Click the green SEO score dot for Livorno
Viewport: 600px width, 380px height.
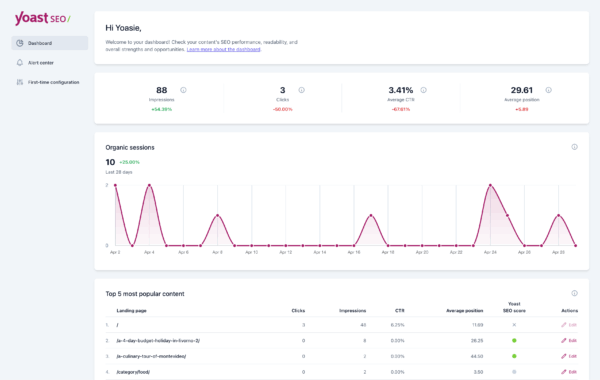point(514,340)
